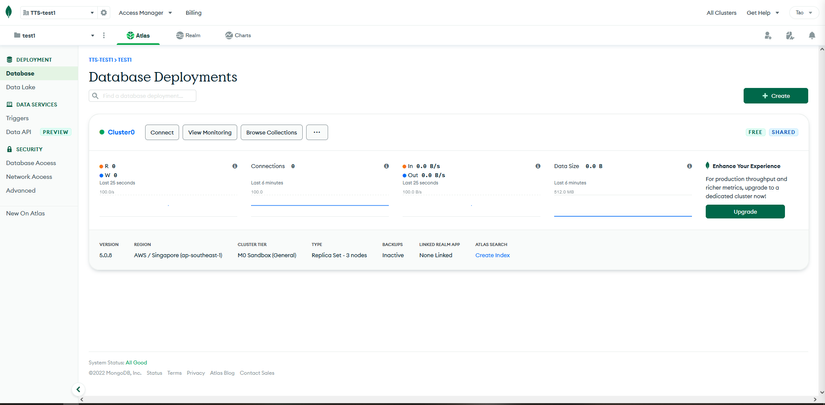The image size is (825, 405).
Task: Click info icon beside Connections metric
Action: 386,166
